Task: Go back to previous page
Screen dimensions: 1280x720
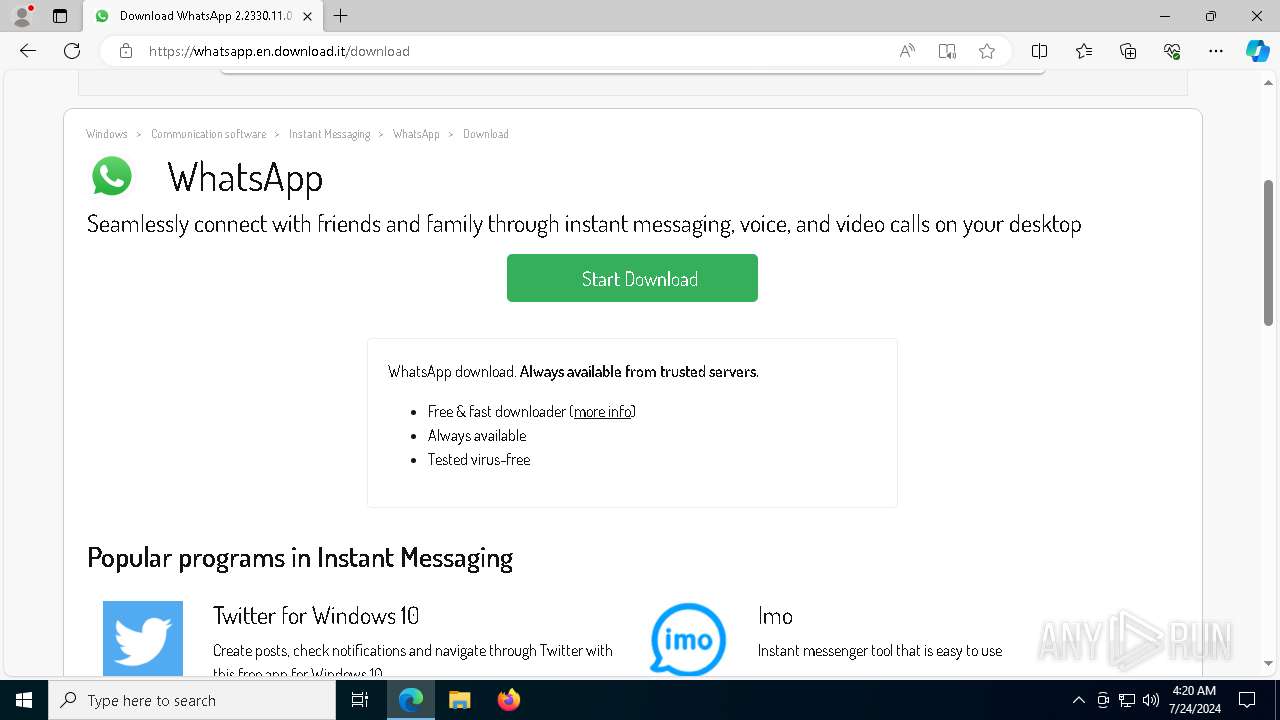Action: point(28,51)
